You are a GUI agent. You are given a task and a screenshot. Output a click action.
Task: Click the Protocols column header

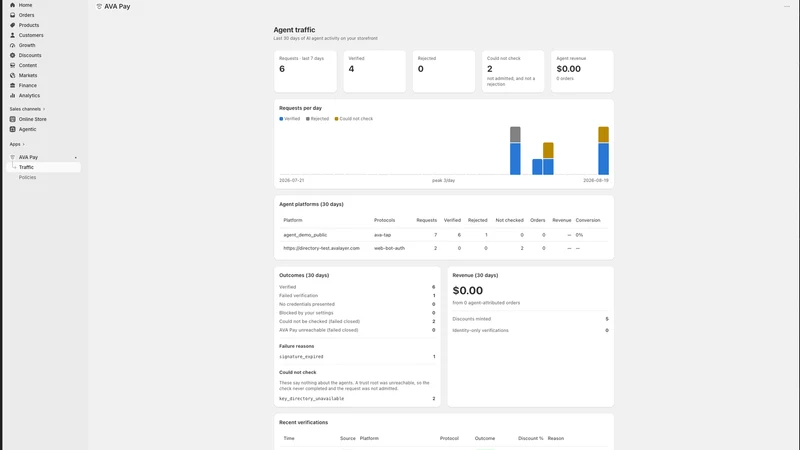(385, 220)
